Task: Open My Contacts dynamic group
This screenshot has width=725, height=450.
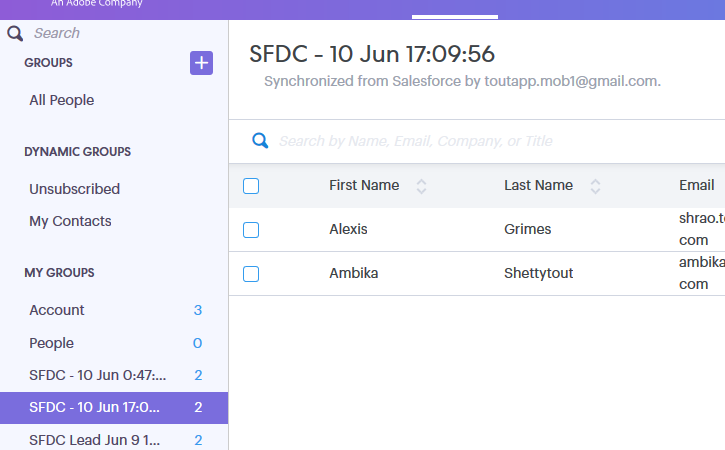Action: [70, 221]
